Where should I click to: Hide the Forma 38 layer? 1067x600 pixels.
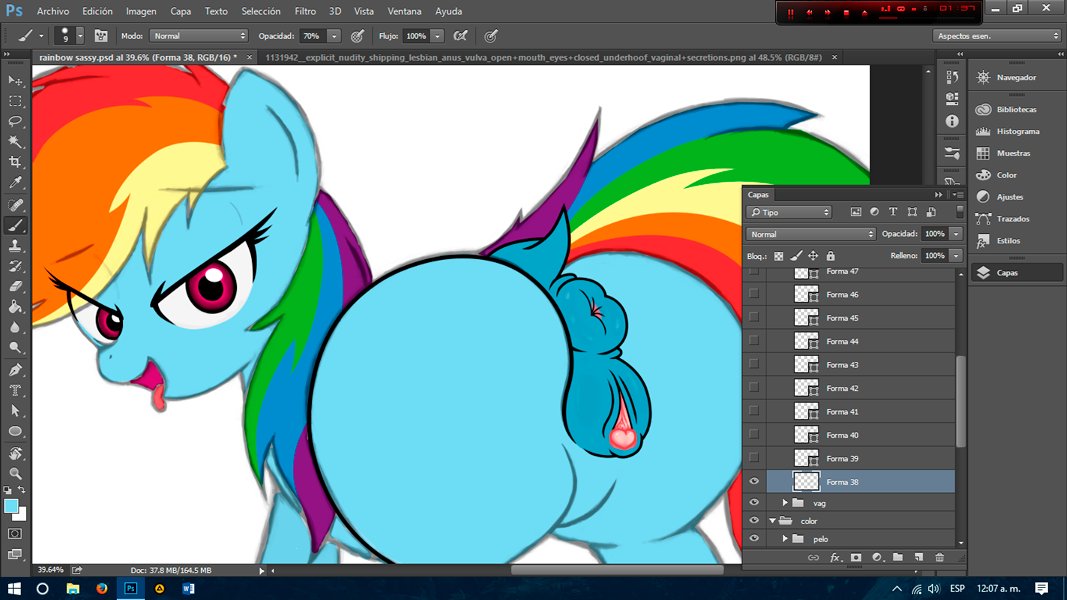coord(754,482)
